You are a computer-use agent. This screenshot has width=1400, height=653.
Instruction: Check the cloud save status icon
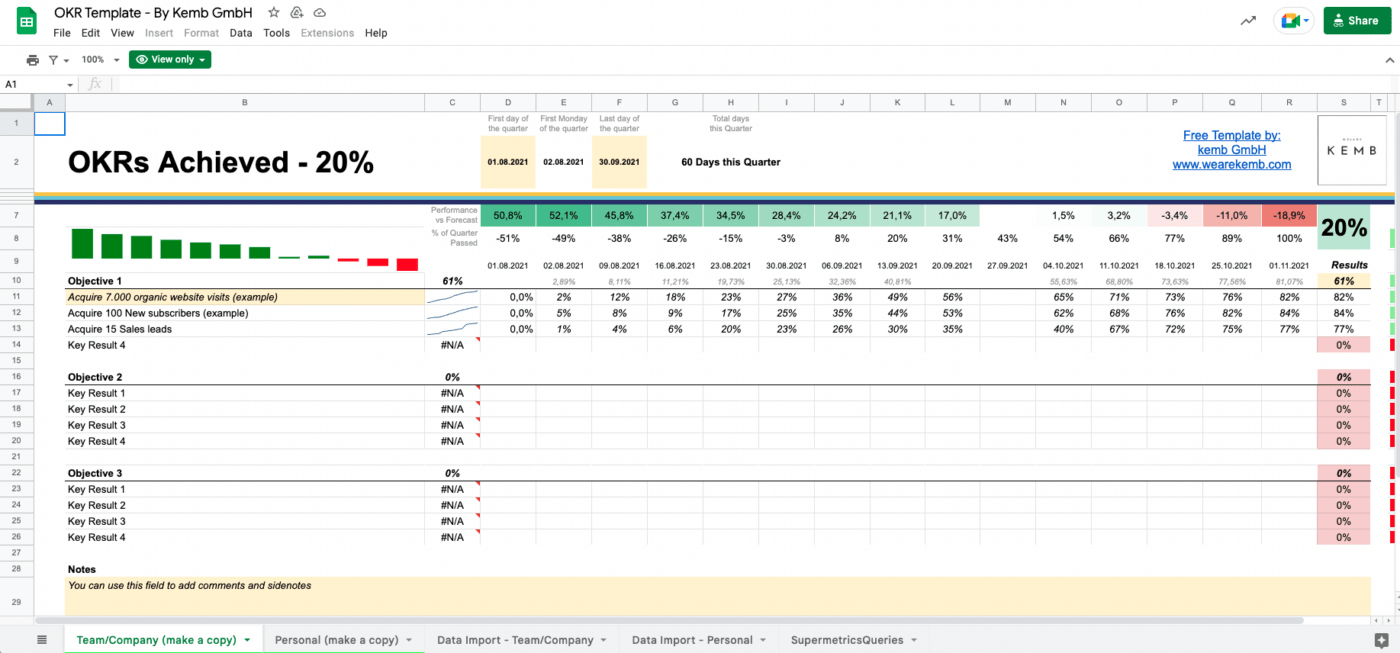click(x=319, y=13)
